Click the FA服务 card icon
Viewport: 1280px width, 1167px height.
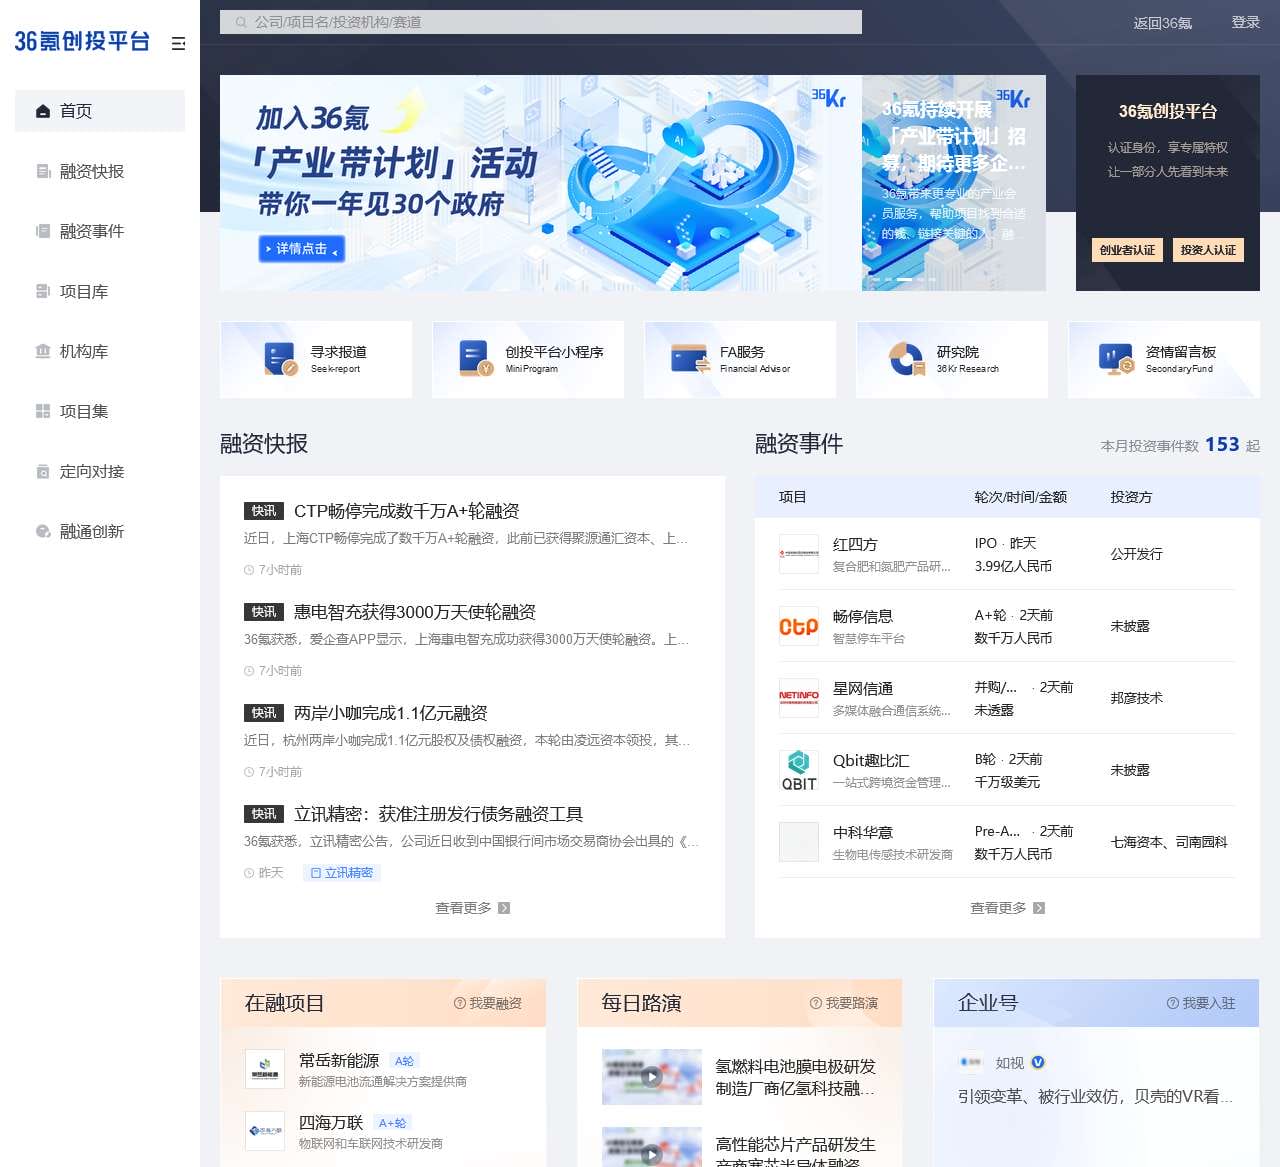click(x=690, y=359)
